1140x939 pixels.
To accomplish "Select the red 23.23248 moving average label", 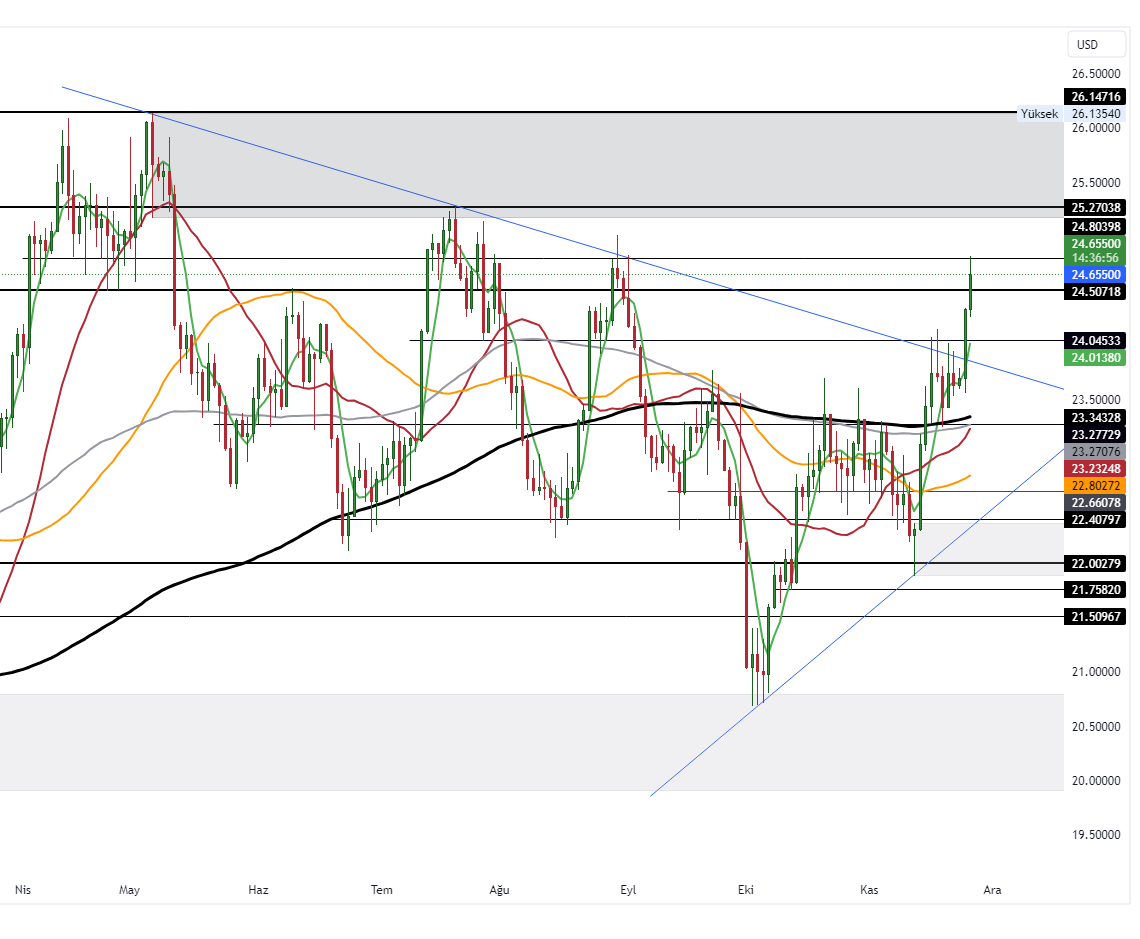I will coord(1095,468).
